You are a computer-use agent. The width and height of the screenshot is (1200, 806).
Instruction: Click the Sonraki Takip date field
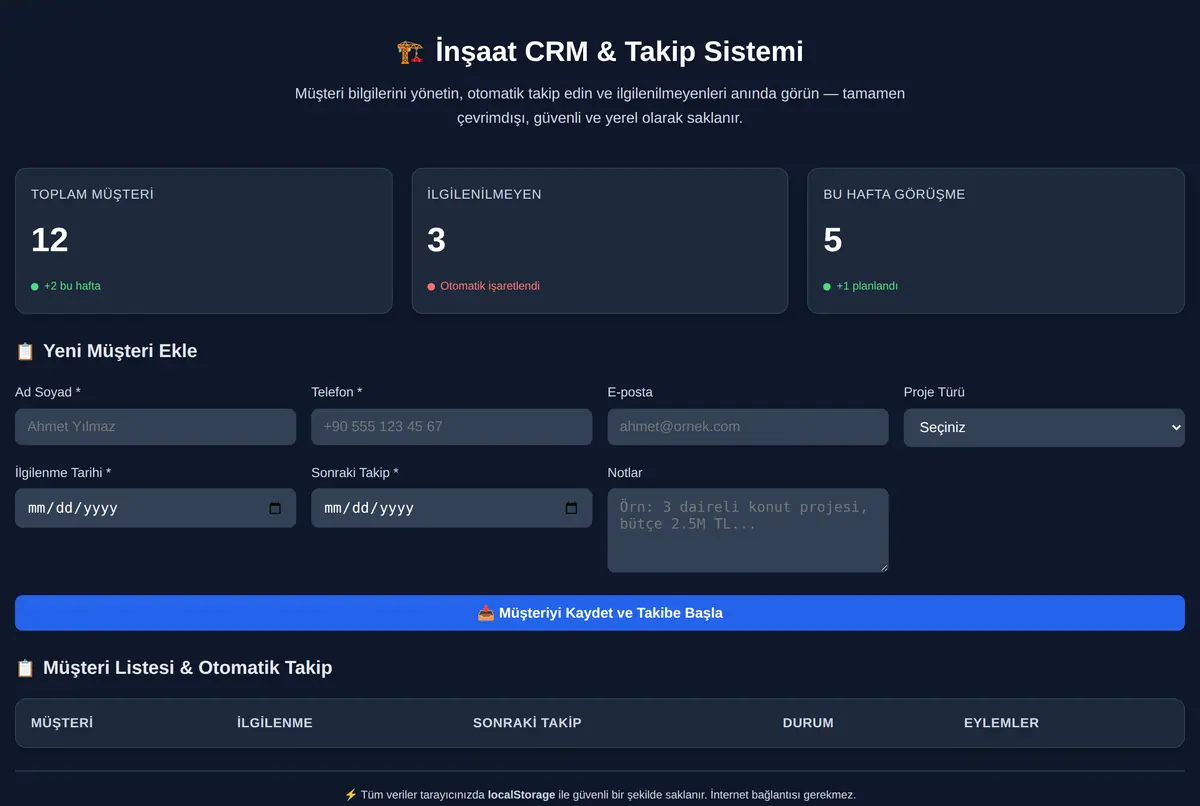pyautogui.click(x=452, y=508)
